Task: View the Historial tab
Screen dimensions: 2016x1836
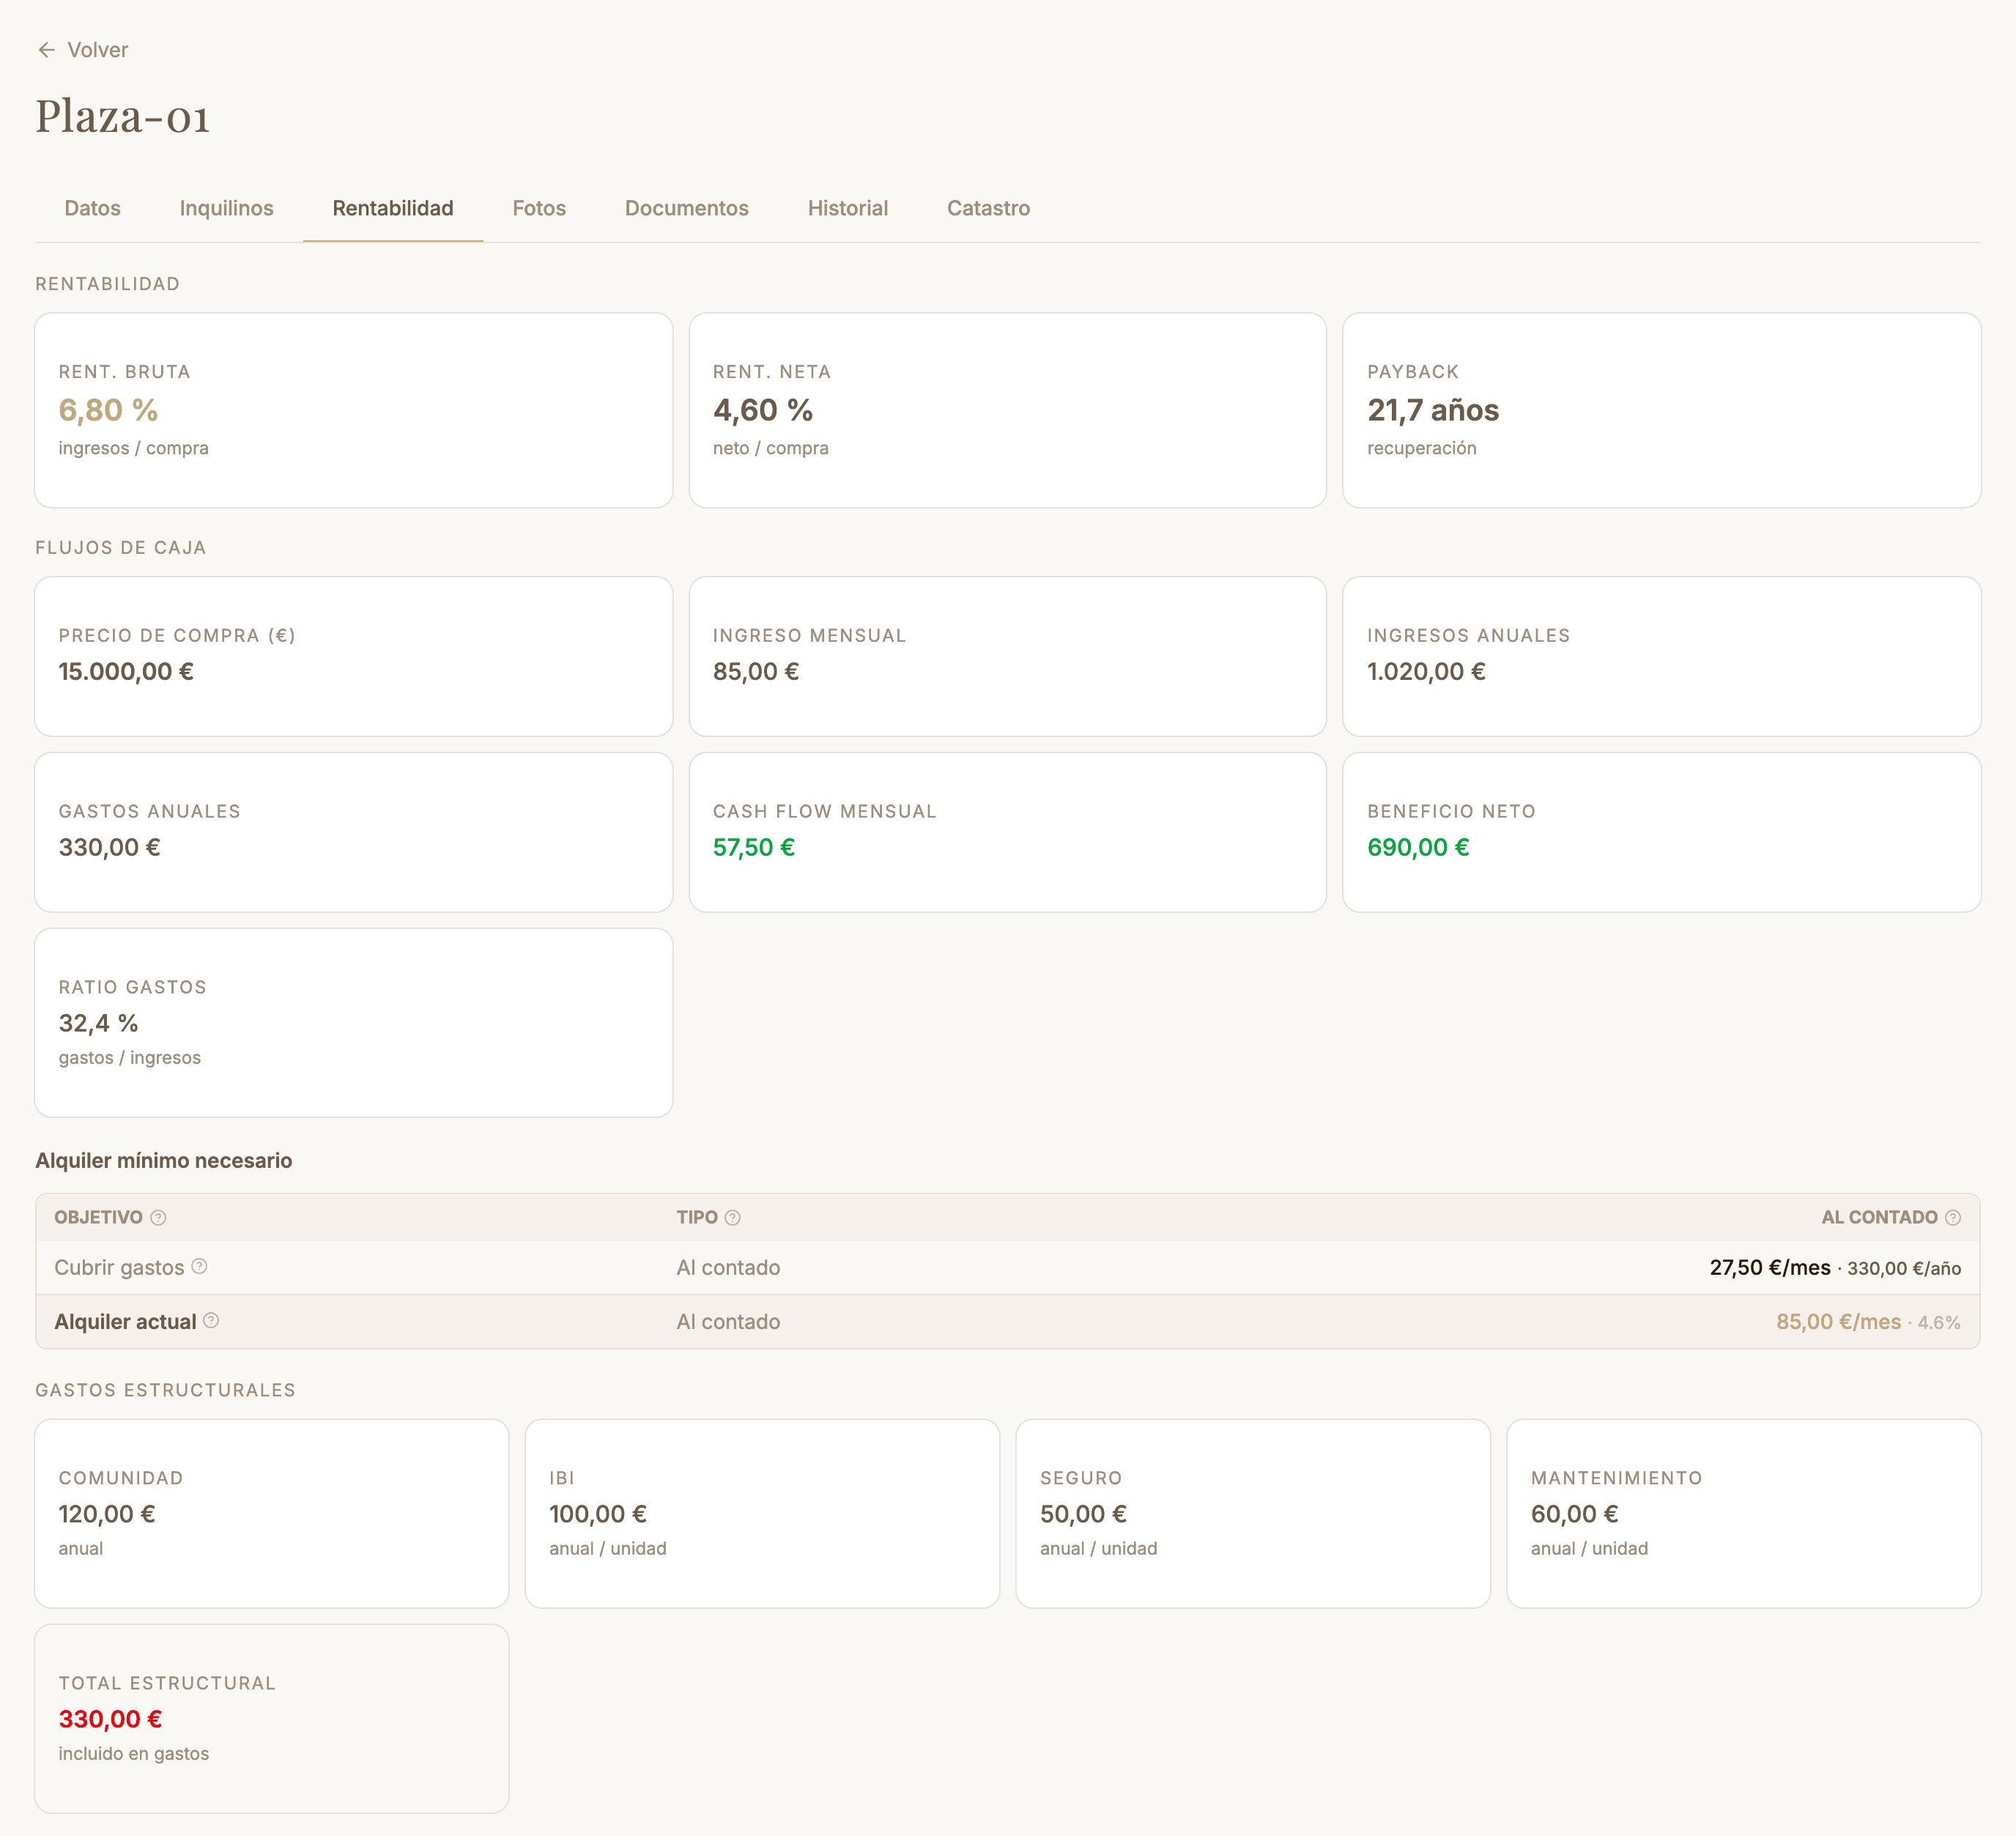Action: tap(848, 208)
